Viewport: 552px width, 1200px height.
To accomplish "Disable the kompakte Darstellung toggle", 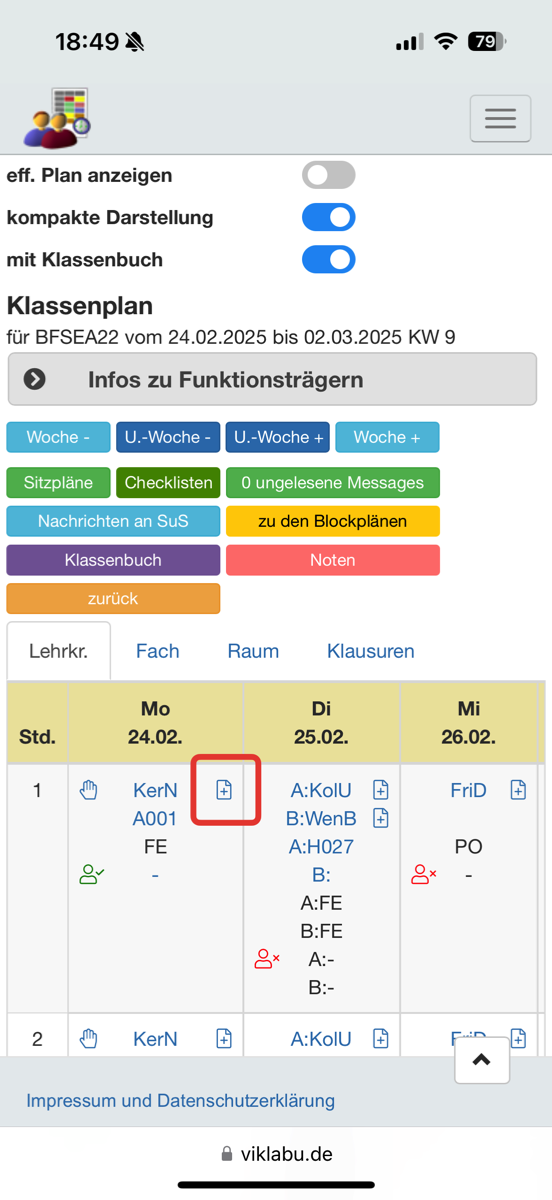I will 329,217.
